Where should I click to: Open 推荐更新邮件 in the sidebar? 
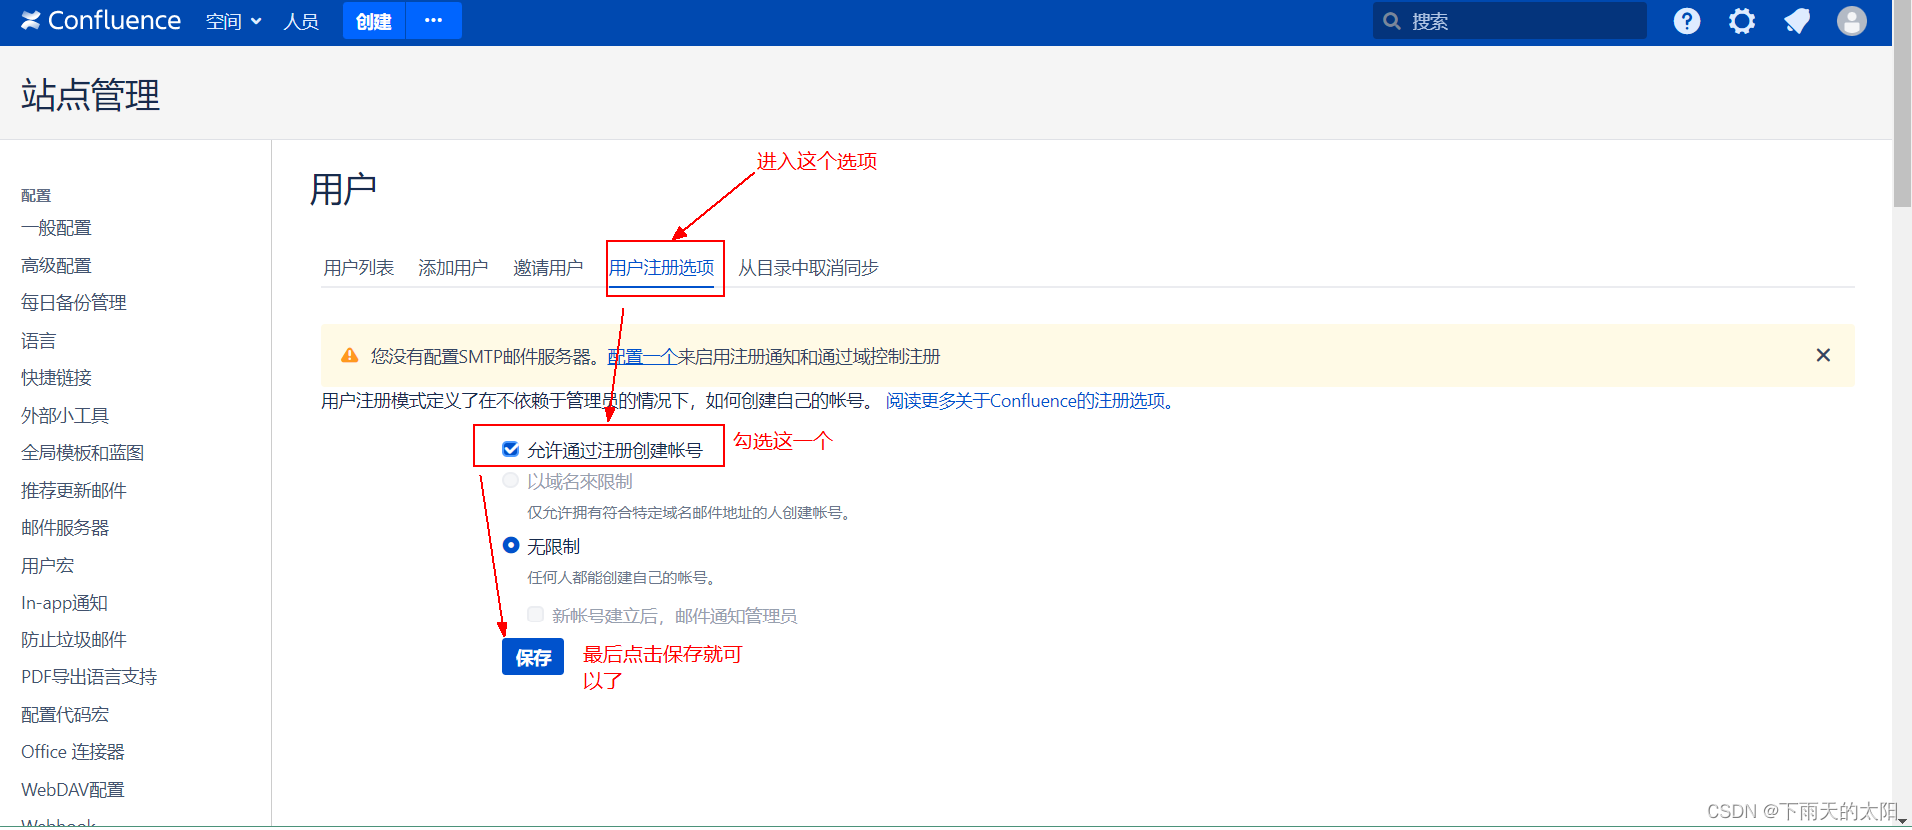tap(74, 490)
